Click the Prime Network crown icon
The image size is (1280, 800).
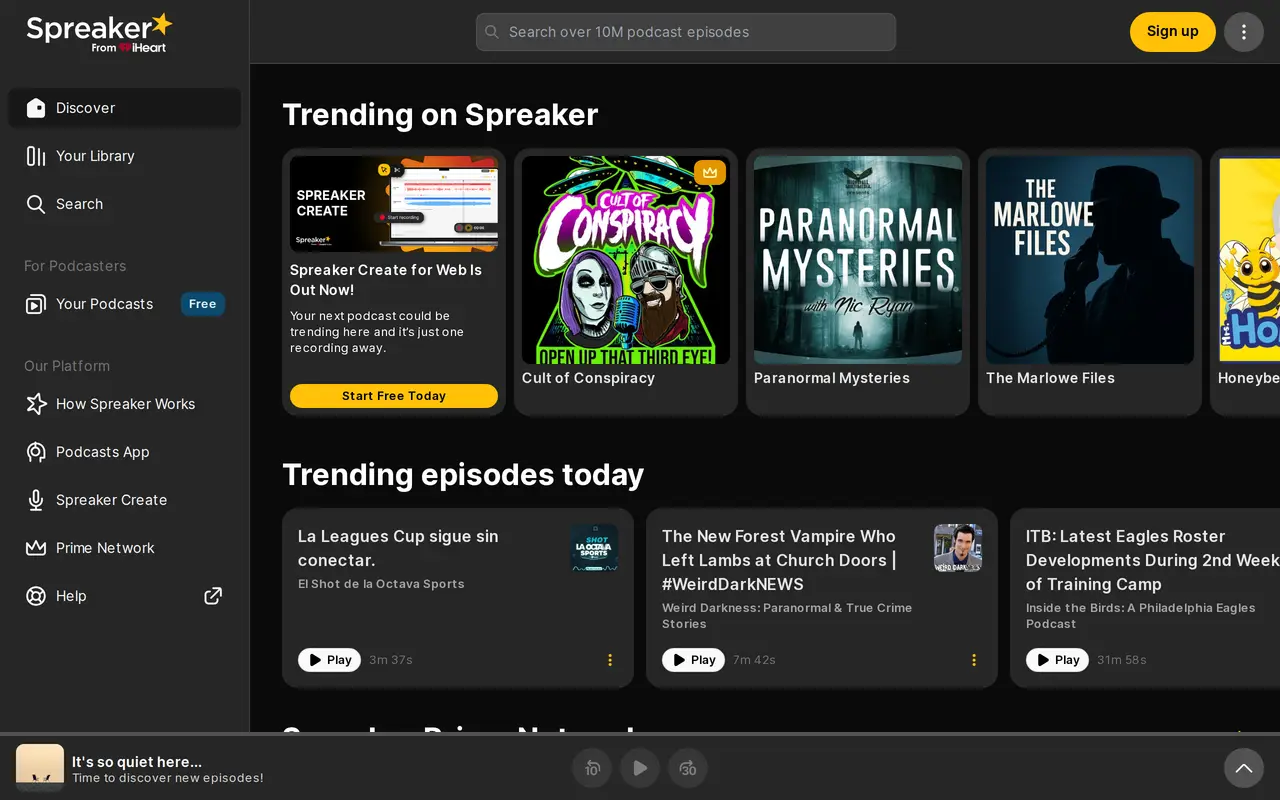[36, 548]
